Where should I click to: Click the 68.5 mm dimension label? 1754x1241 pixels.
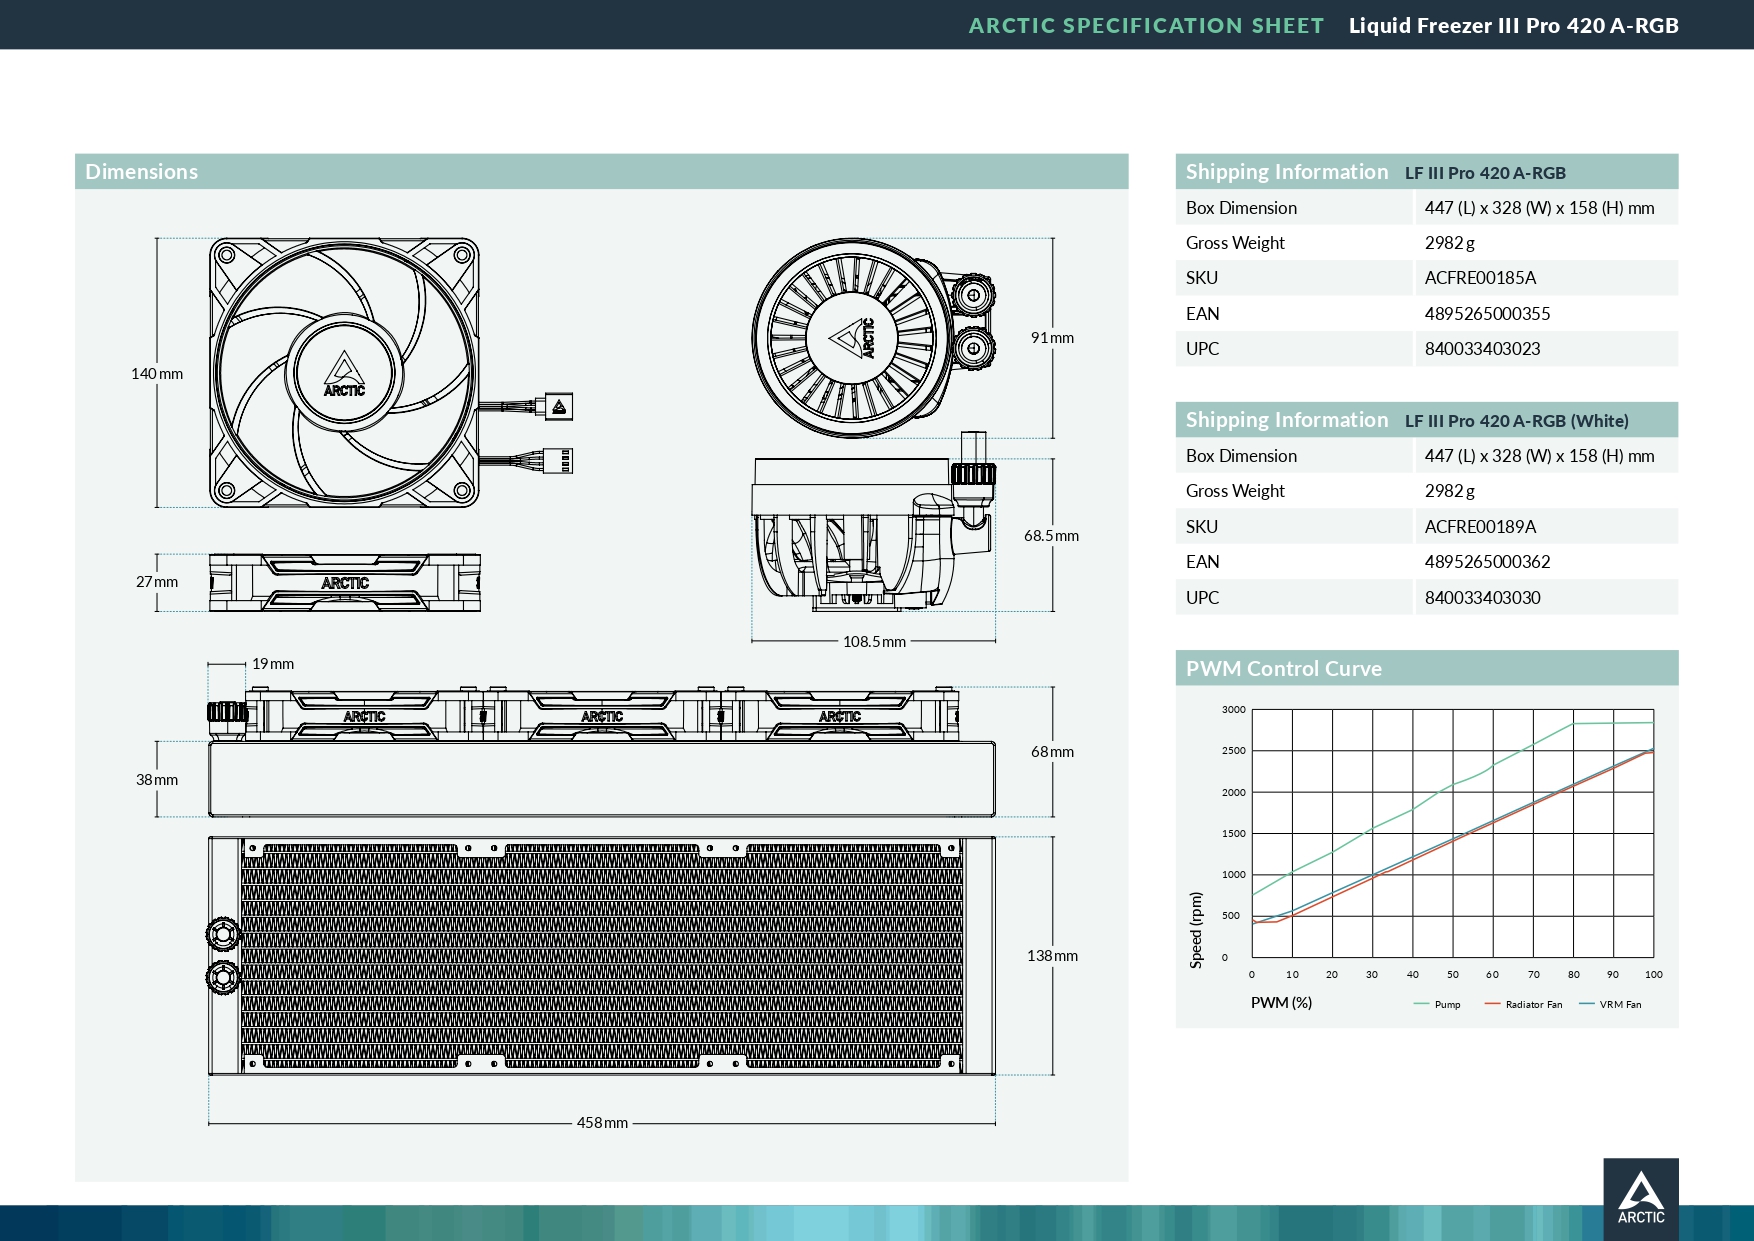pyautogui.click(x=1051, y=536)
